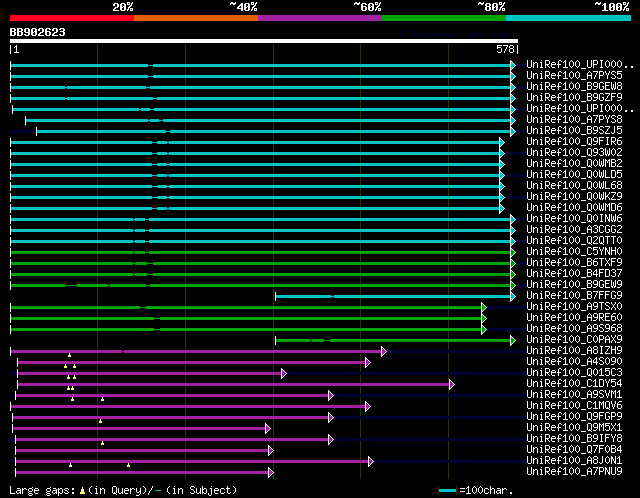Click the arrowhead ending the Q015C3 alignment
Image resolution: width=640 pixels, height=498 pixels.
284,374
